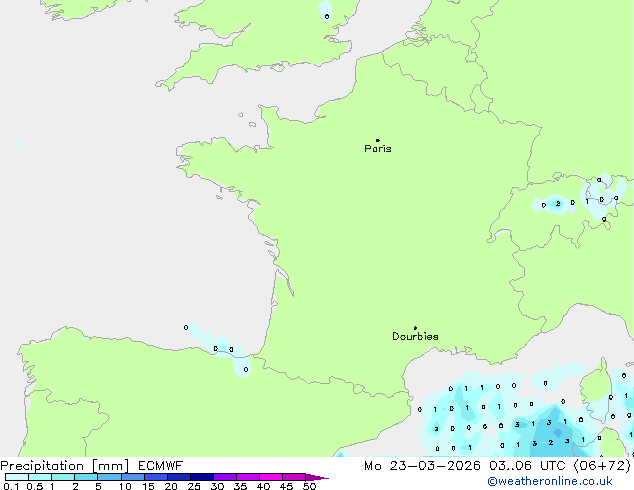634x490 pixels.
Task: Click the legend value 50
Action: click(x=309, y=486)
